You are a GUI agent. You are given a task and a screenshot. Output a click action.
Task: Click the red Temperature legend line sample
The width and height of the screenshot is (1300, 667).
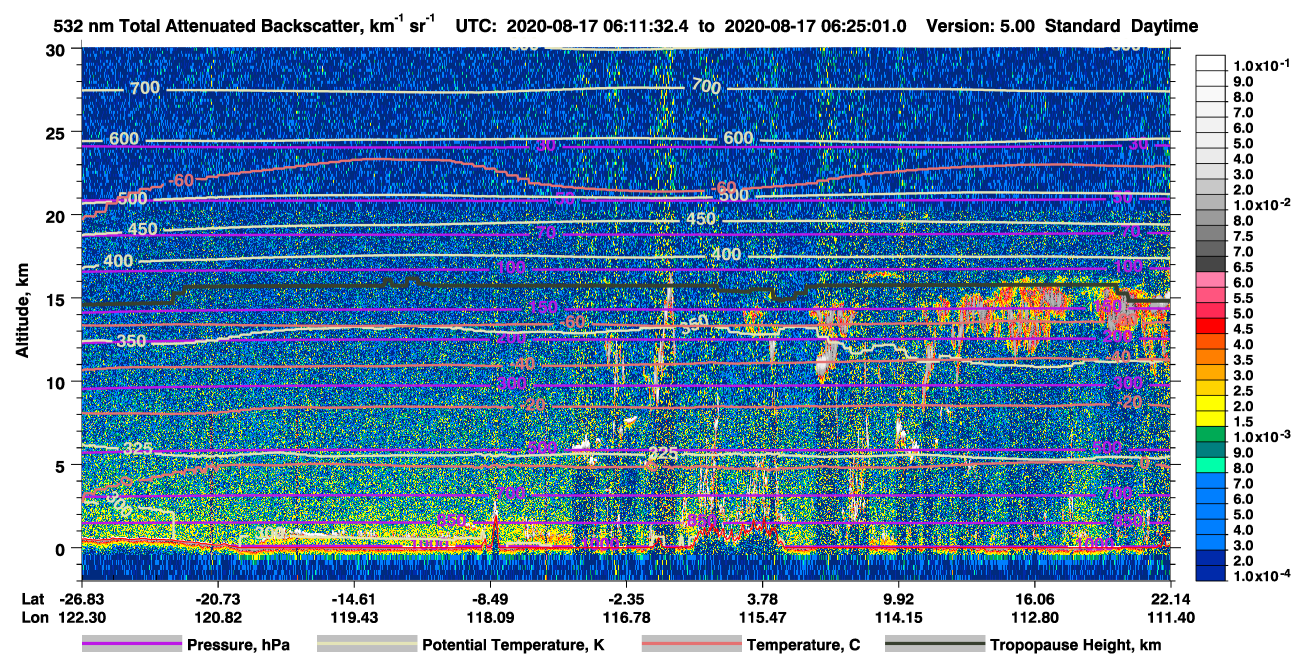[692, 645]
